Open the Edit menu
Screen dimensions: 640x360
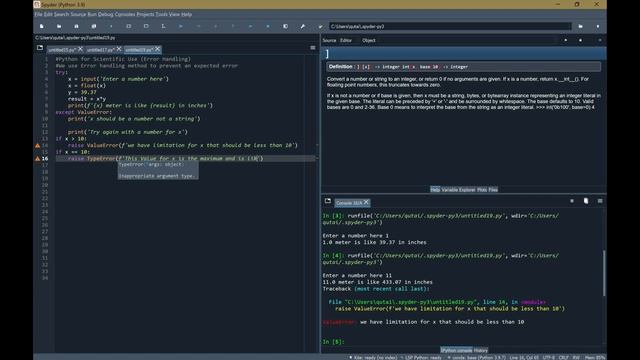click(48, 14)
